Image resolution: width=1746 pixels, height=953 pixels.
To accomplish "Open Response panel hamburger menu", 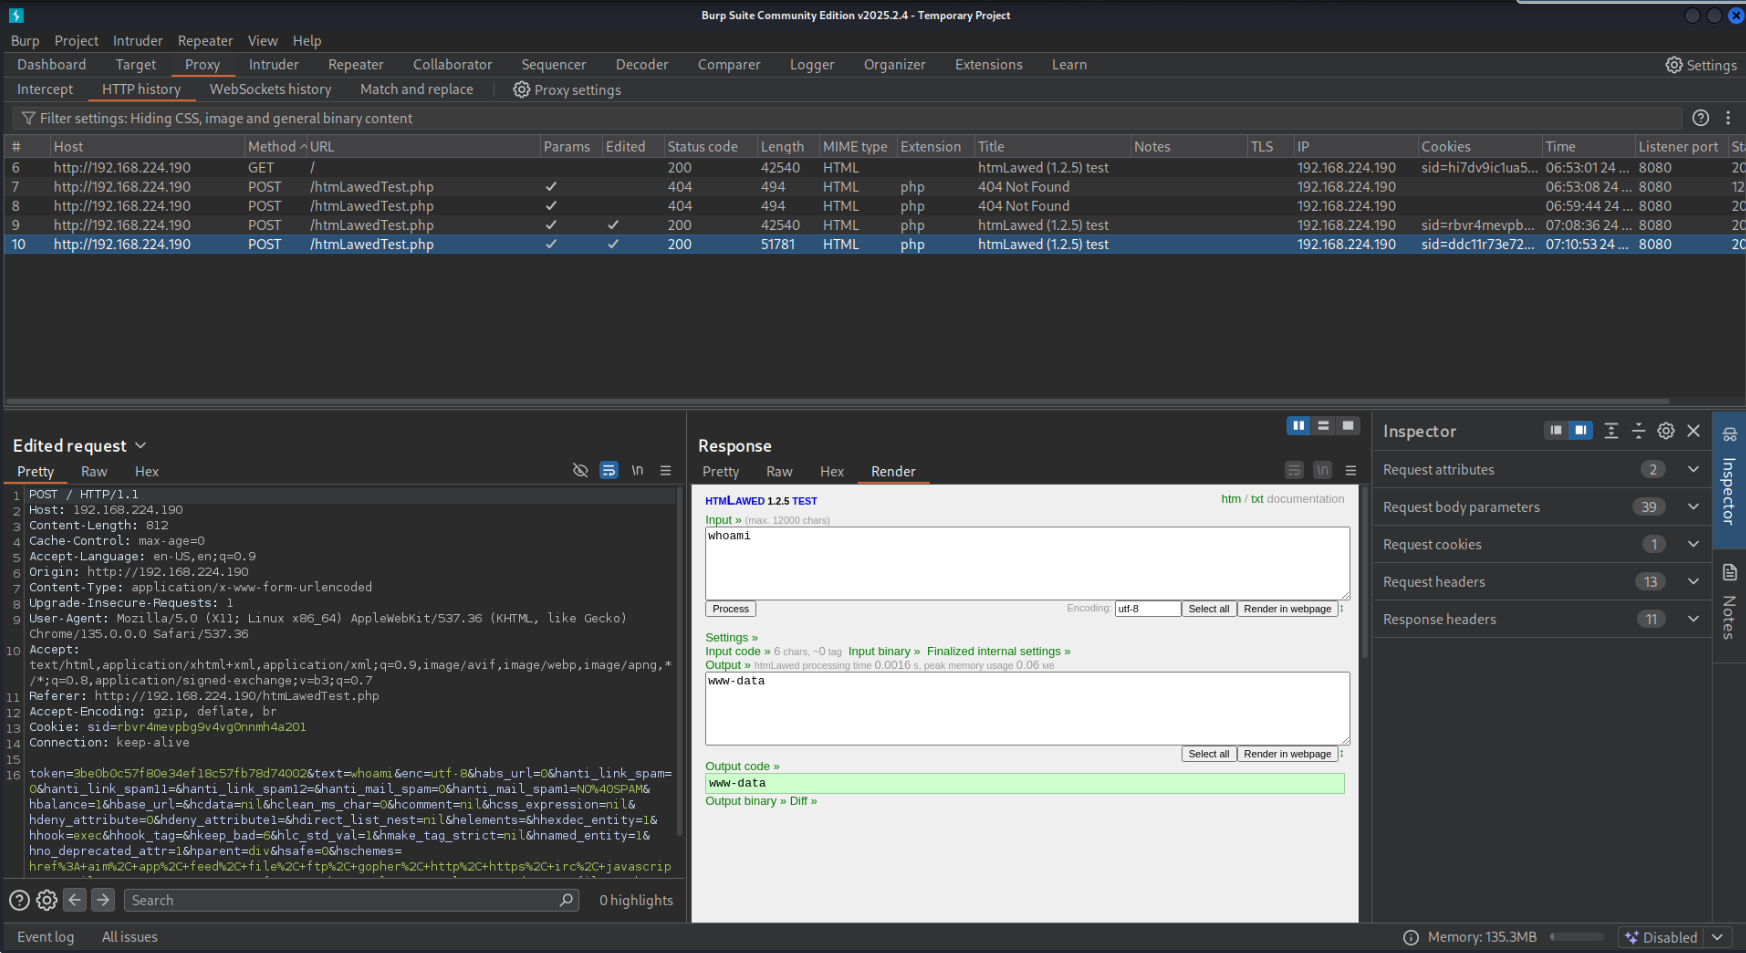I will 1351,470.
